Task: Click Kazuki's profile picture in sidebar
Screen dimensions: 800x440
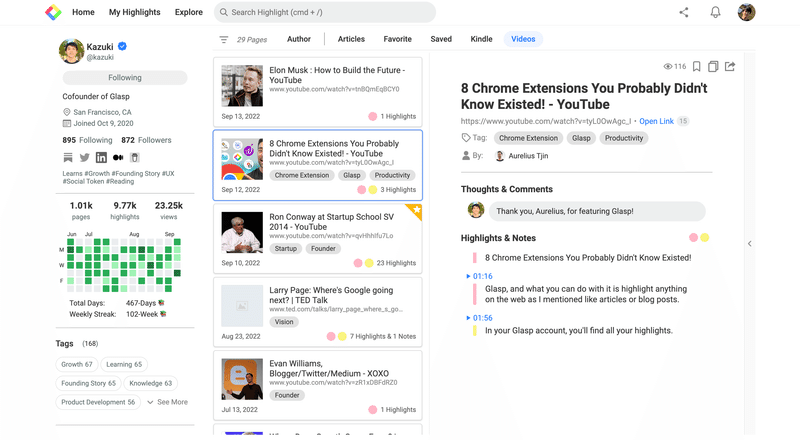Action: pyautogui.click(x=71, y=51)
